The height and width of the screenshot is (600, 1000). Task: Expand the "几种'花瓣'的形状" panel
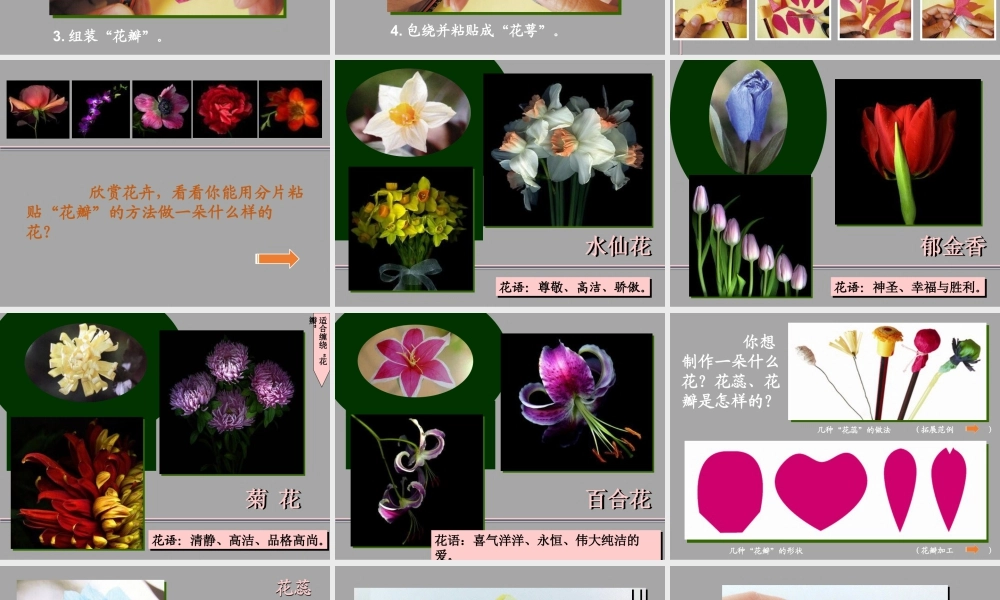coord(840,490)
